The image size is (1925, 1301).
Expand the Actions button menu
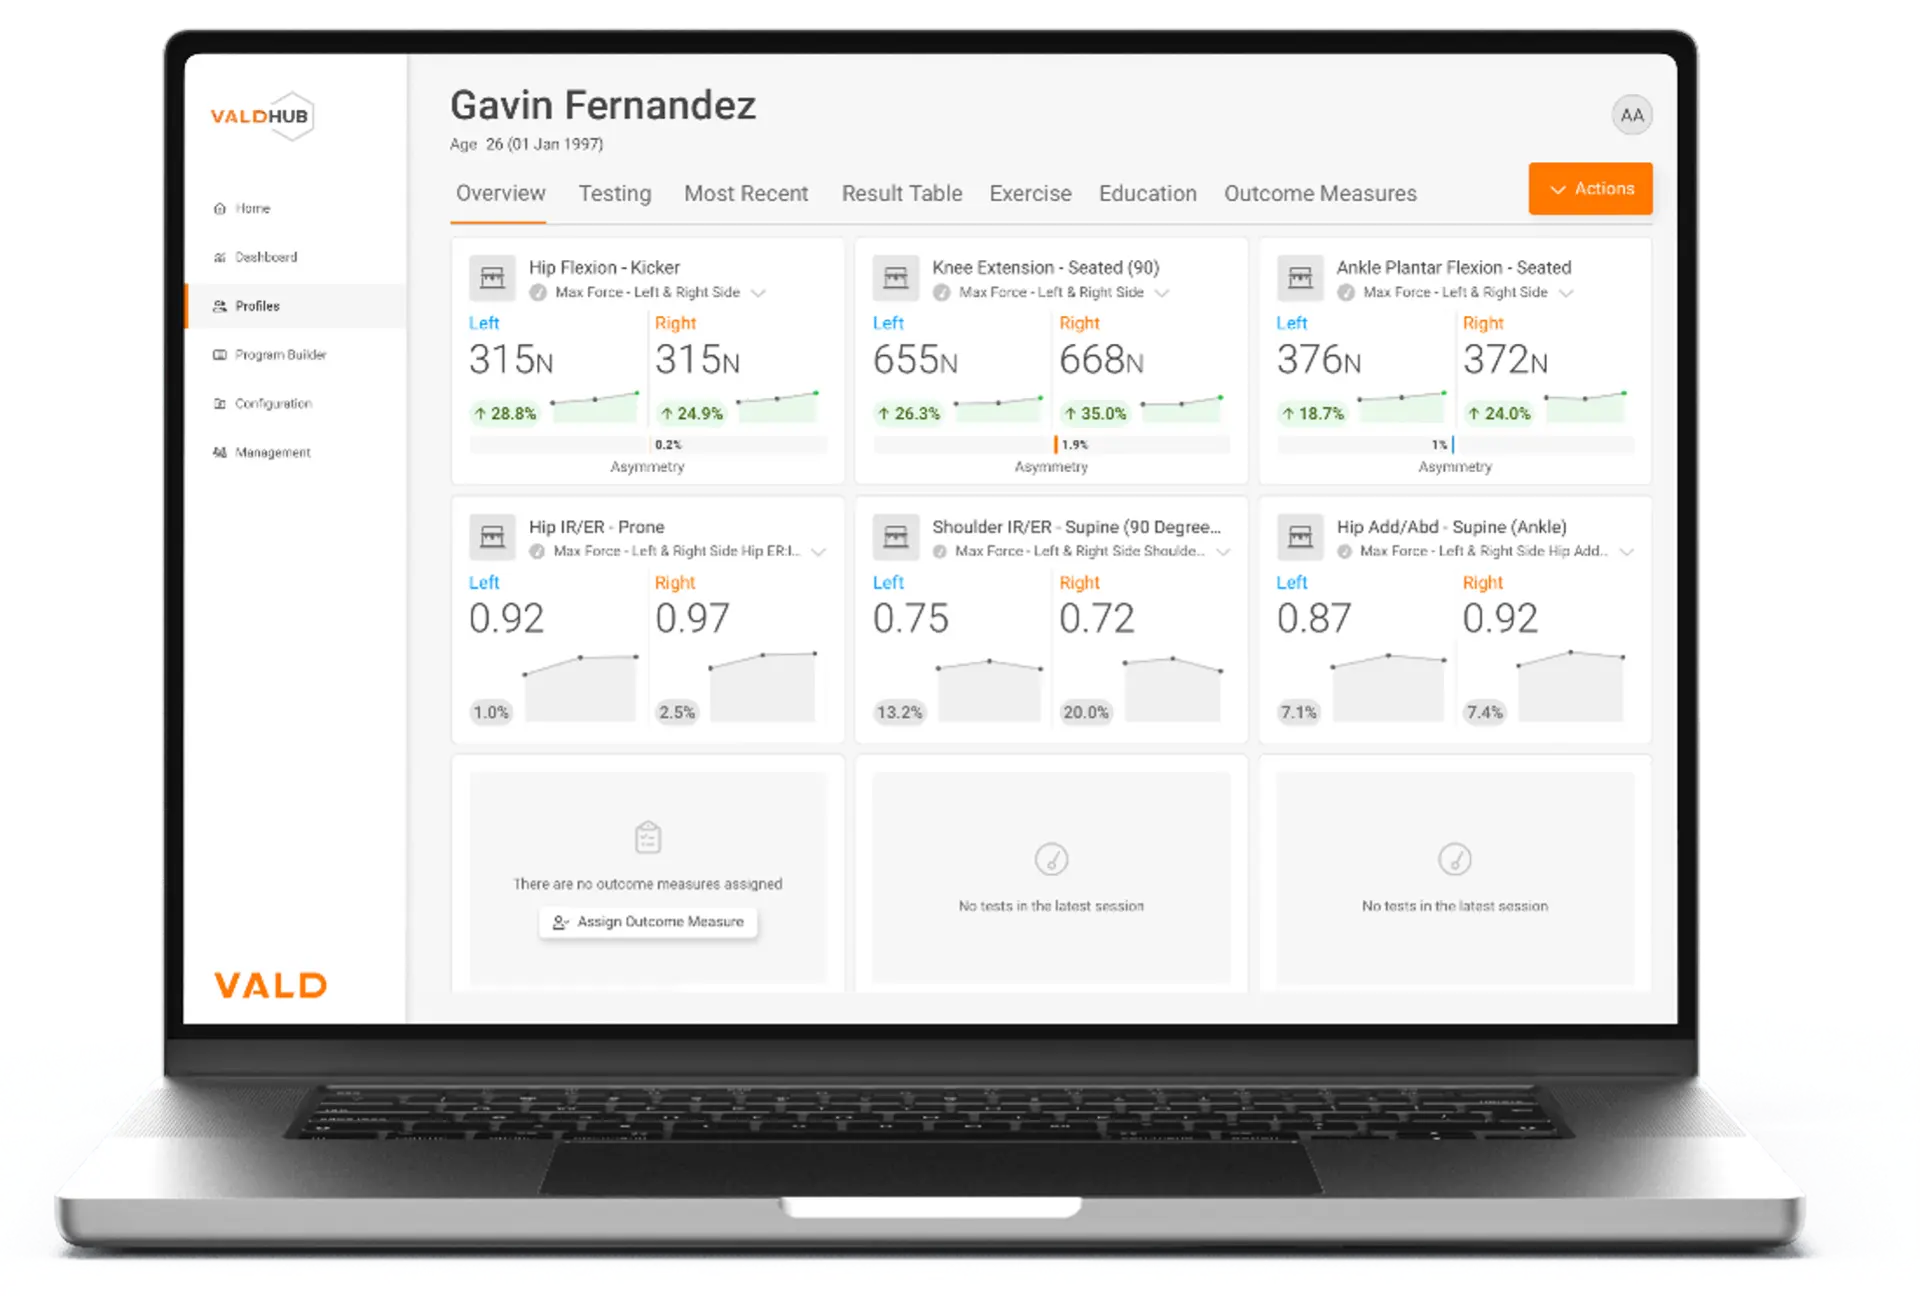point(1588,187)
